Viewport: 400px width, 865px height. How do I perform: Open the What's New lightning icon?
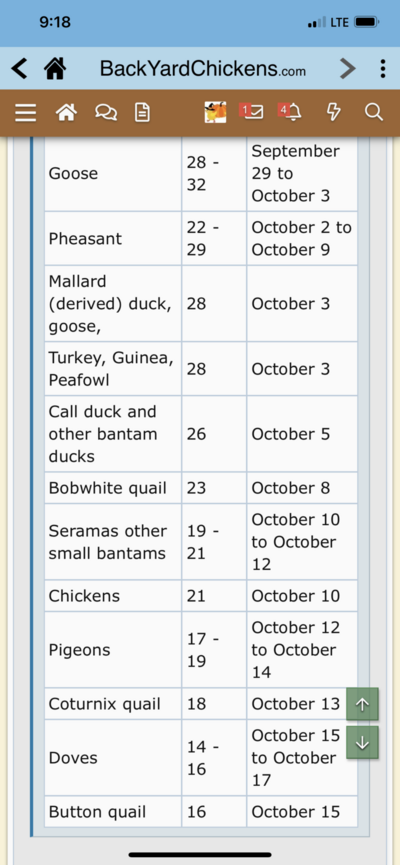[x=334, y=113]
